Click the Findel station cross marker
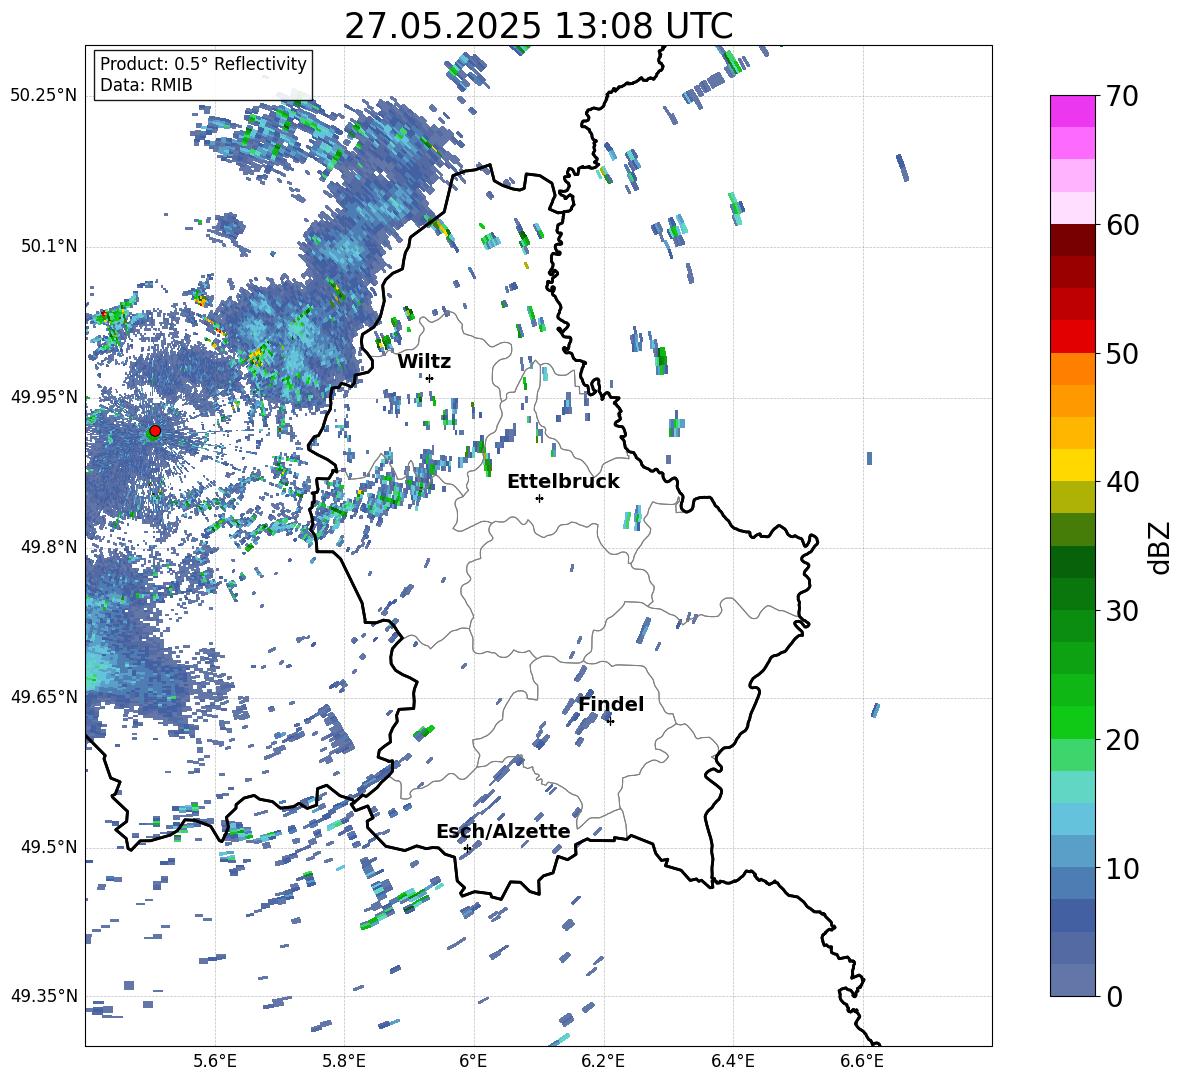Screen dimensions: 1184x1081 click(610, 721)
